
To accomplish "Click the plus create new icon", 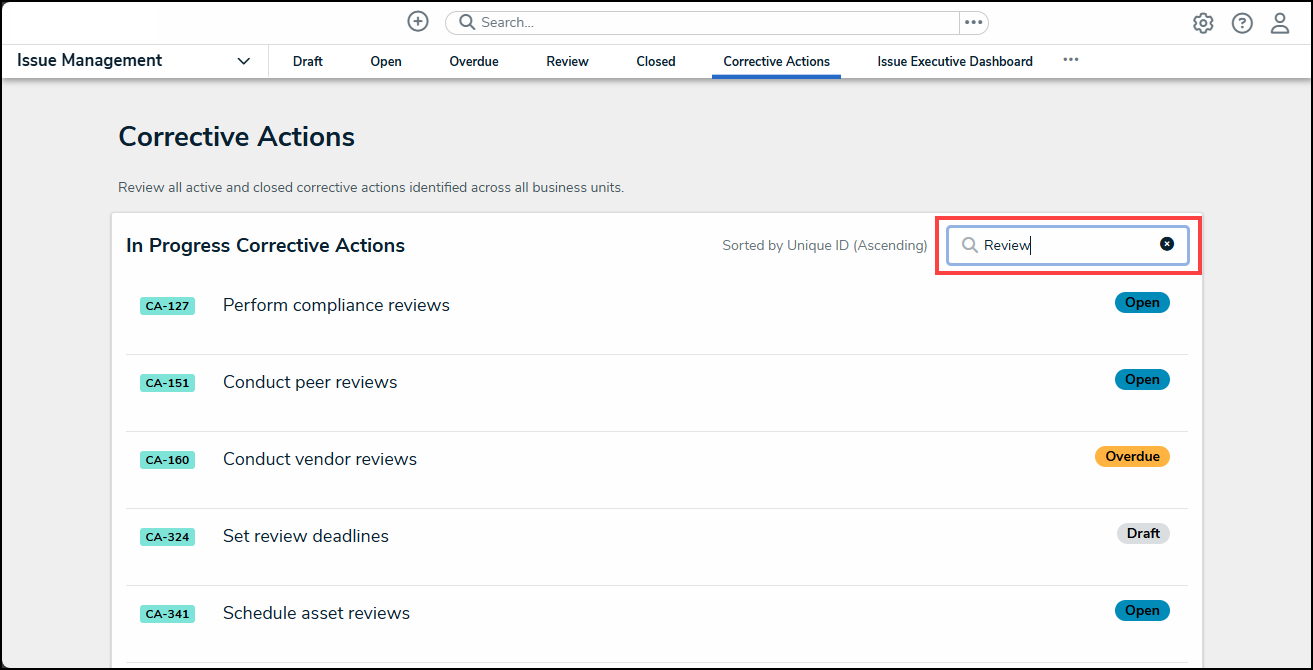I will pyautogui.click(x=418, y=22).
